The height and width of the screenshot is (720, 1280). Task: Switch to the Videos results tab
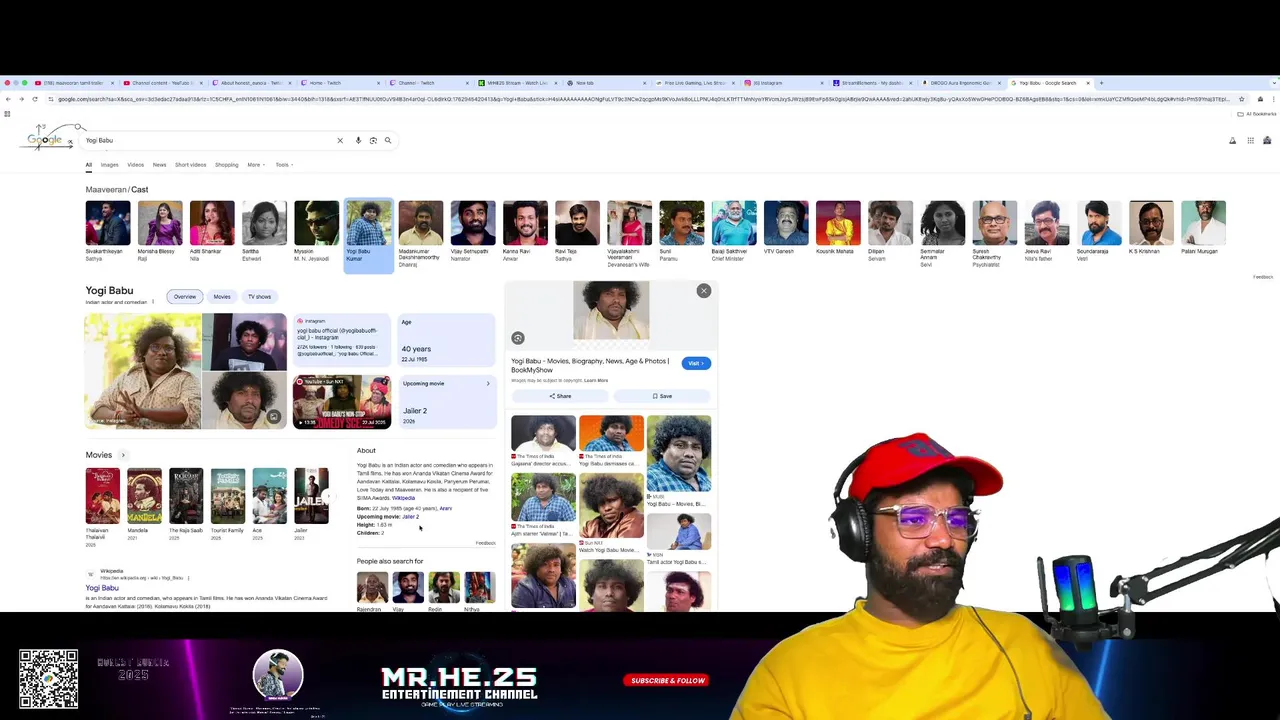[135, 165]
